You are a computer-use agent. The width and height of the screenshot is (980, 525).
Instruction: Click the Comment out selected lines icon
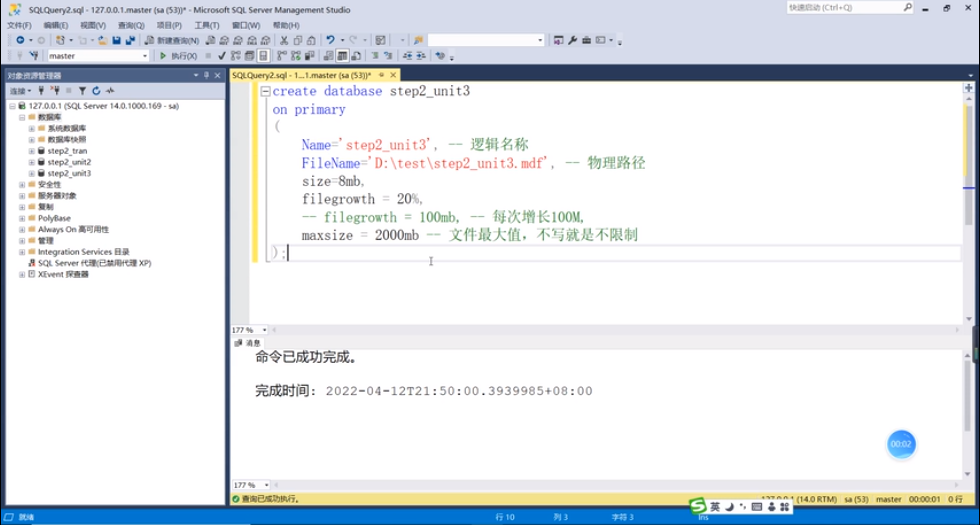374,56
